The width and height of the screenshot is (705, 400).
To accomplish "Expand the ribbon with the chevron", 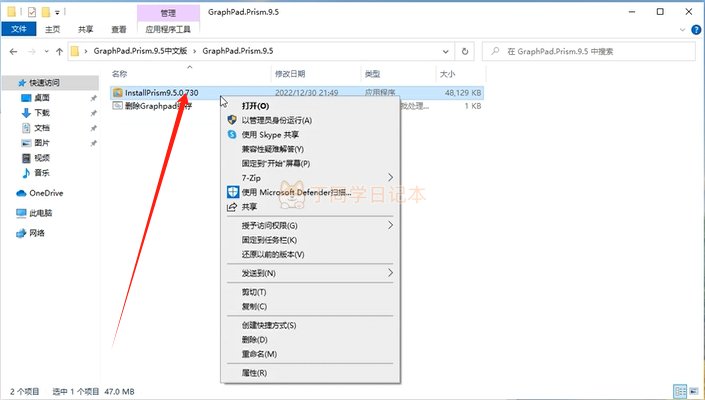I will [682, 30].
